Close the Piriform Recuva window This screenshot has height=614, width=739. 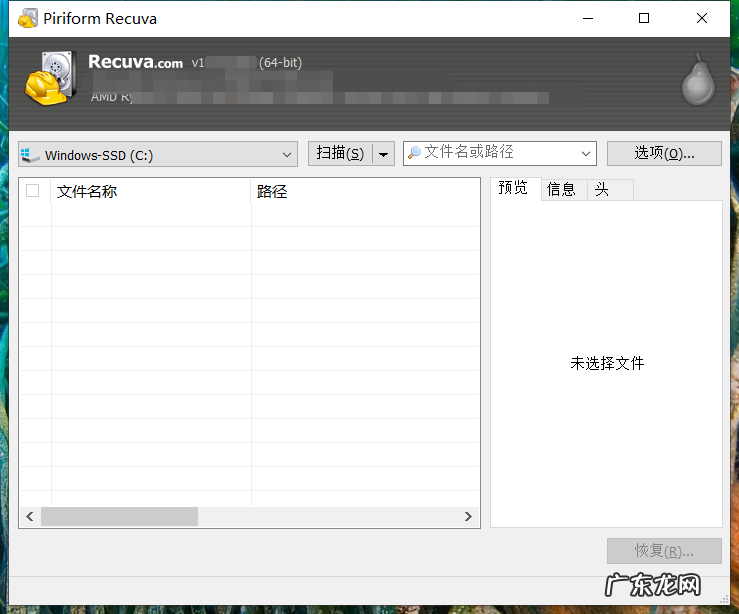[700, 18]
